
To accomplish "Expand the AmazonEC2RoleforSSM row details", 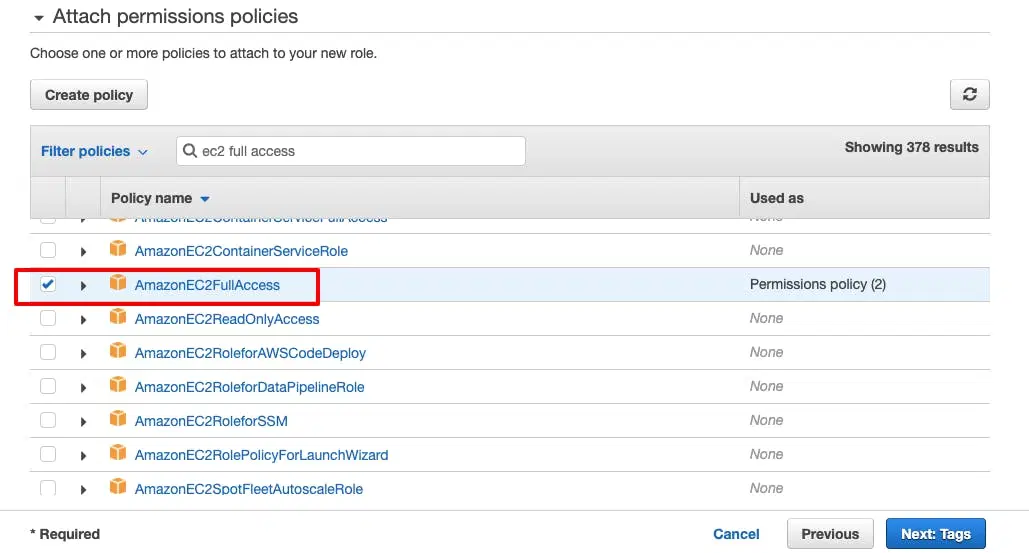I will [83, 422].
